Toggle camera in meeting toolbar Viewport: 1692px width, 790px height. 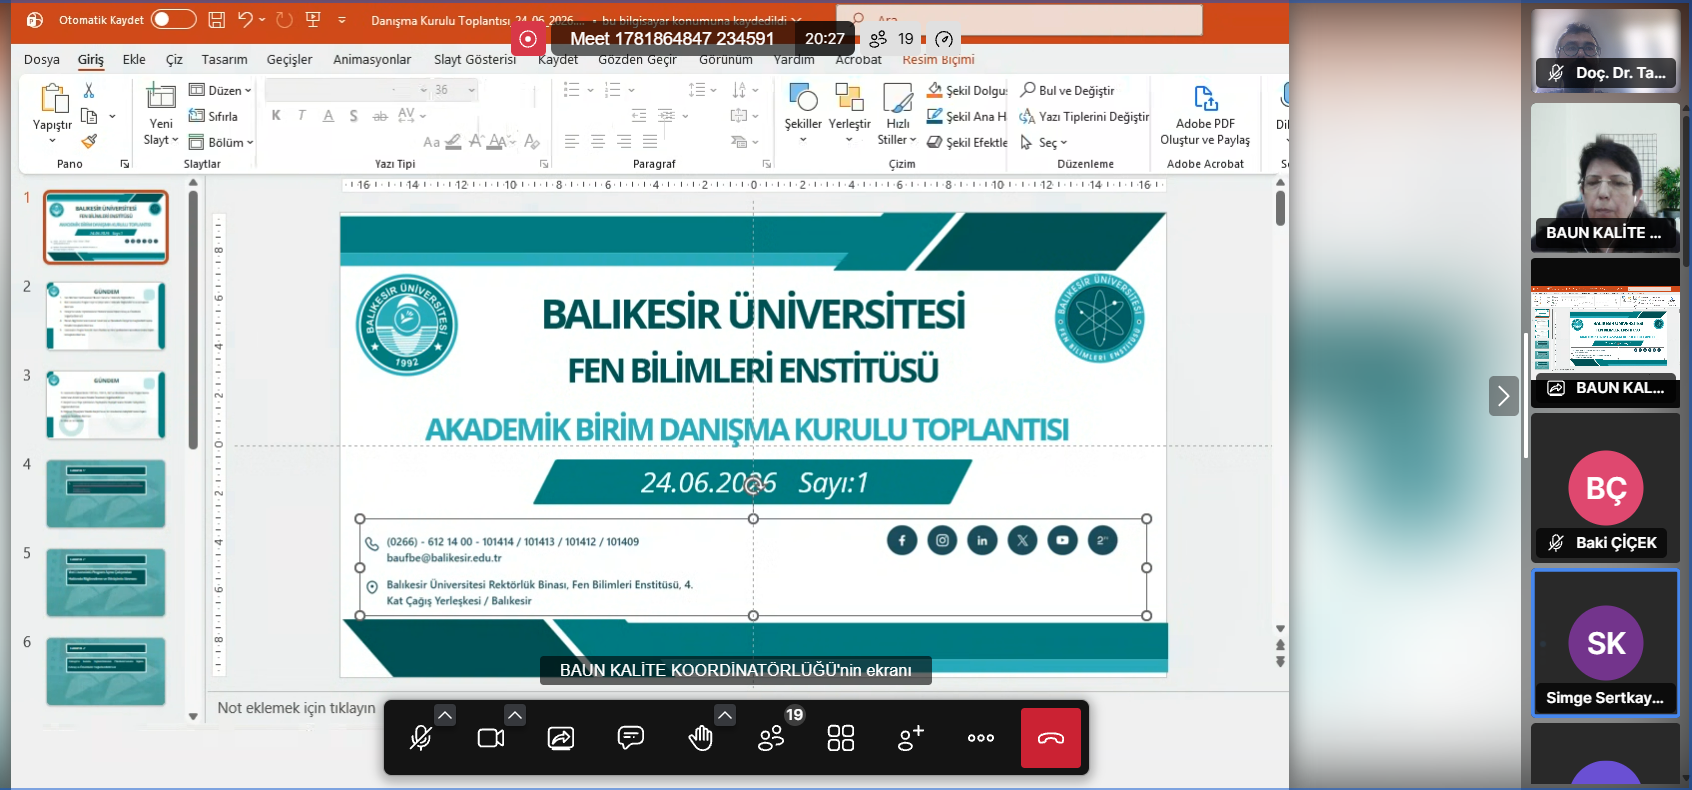click(491, 738)
